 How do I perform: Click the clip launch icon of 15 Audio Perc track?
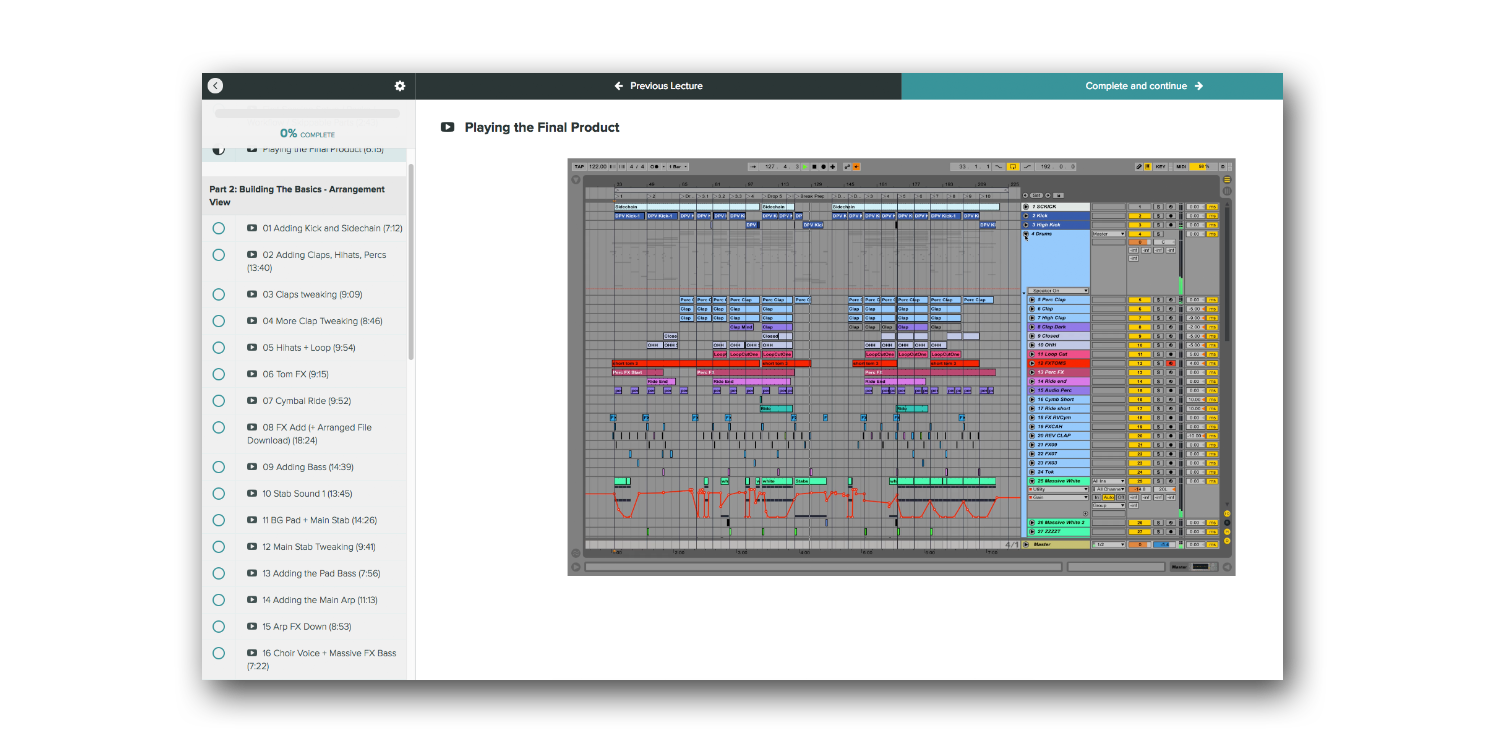1032,390
